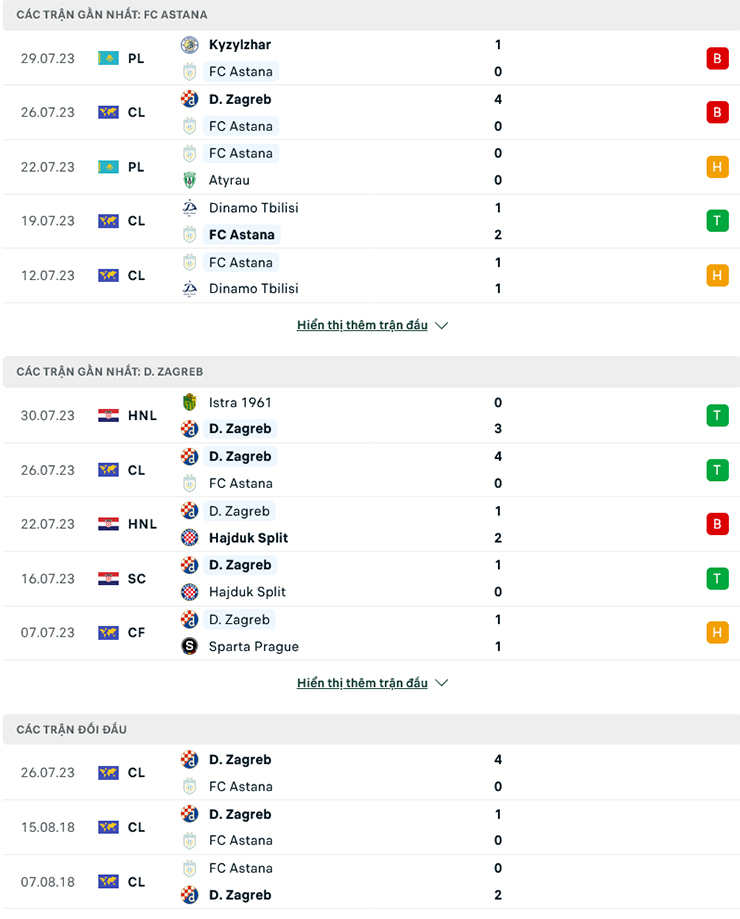The width and height of the screenshot is (740, 919).
Task: Click orange H badge for Sparta Prague match
Action: click(x=717, y=632)
